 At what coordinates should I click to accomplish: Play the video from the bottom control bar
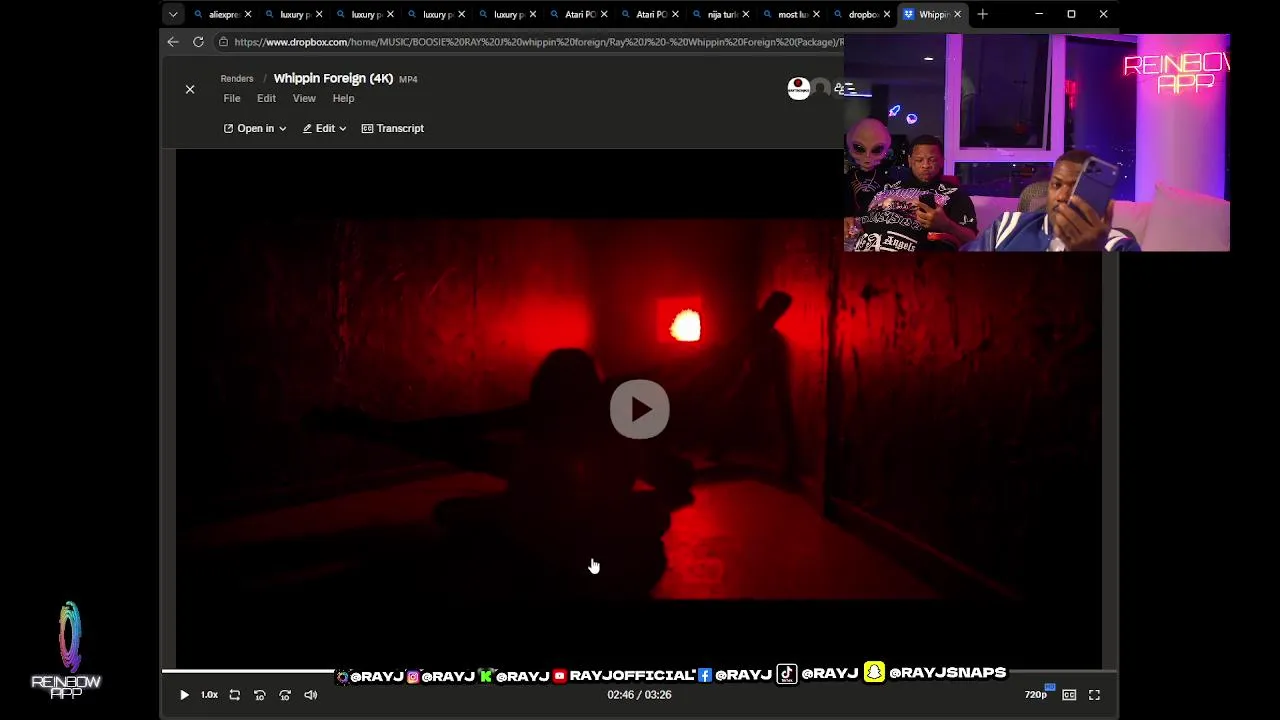coord(184,695)
